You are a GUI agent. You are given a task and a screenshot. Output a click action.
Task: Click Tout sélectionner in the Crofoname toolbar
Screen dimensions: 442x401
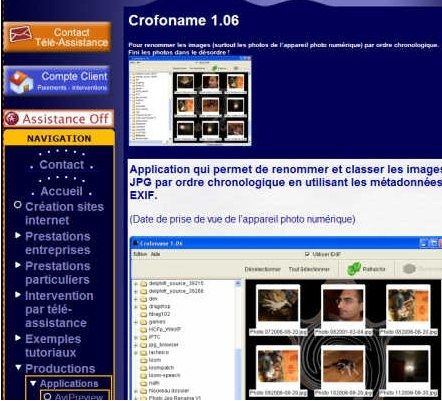point(309,269)
